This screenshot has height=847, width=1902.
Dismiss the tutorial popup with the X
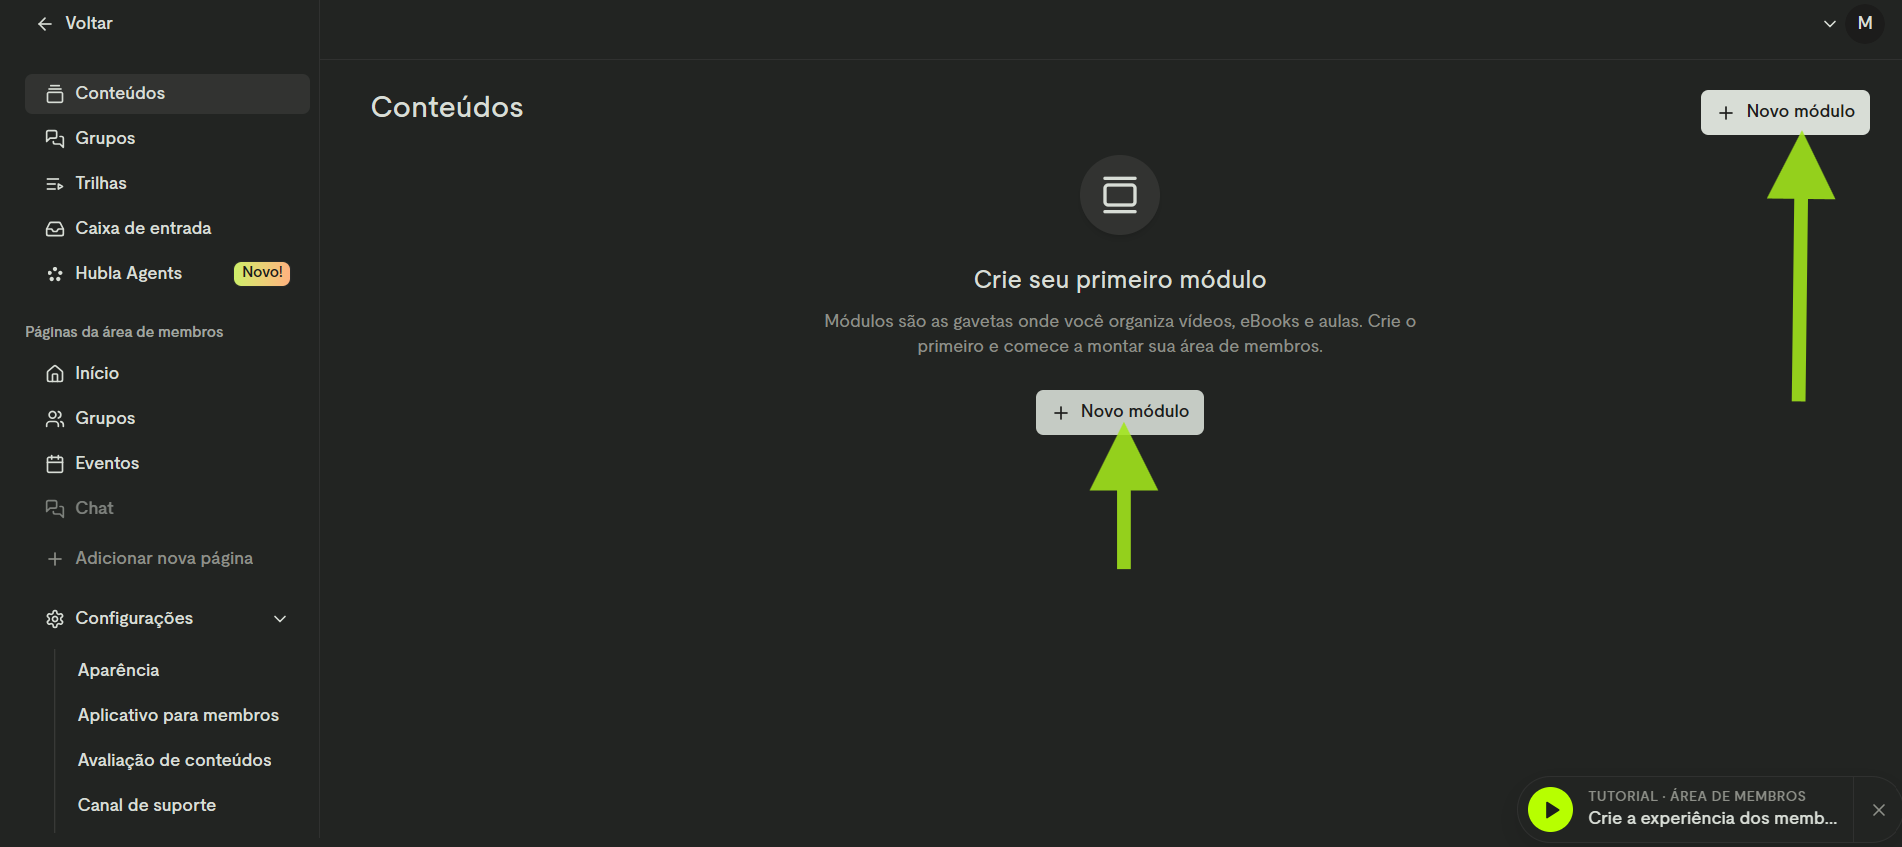1879,810
